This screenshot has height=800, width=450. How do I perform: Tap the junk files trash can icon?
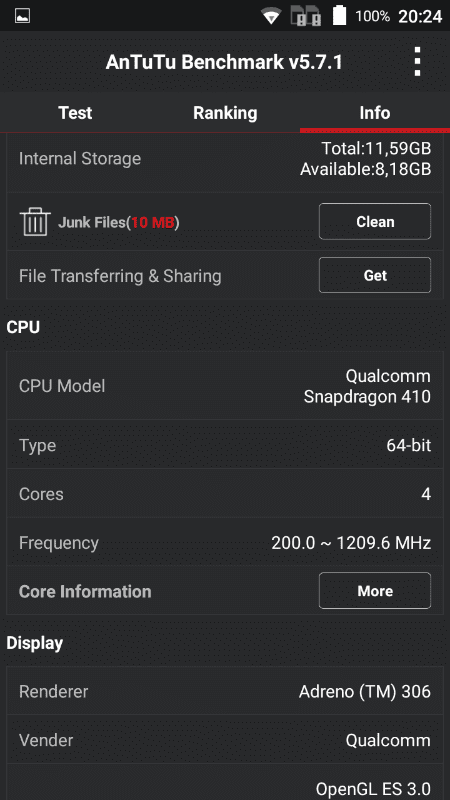click(35, 221)
